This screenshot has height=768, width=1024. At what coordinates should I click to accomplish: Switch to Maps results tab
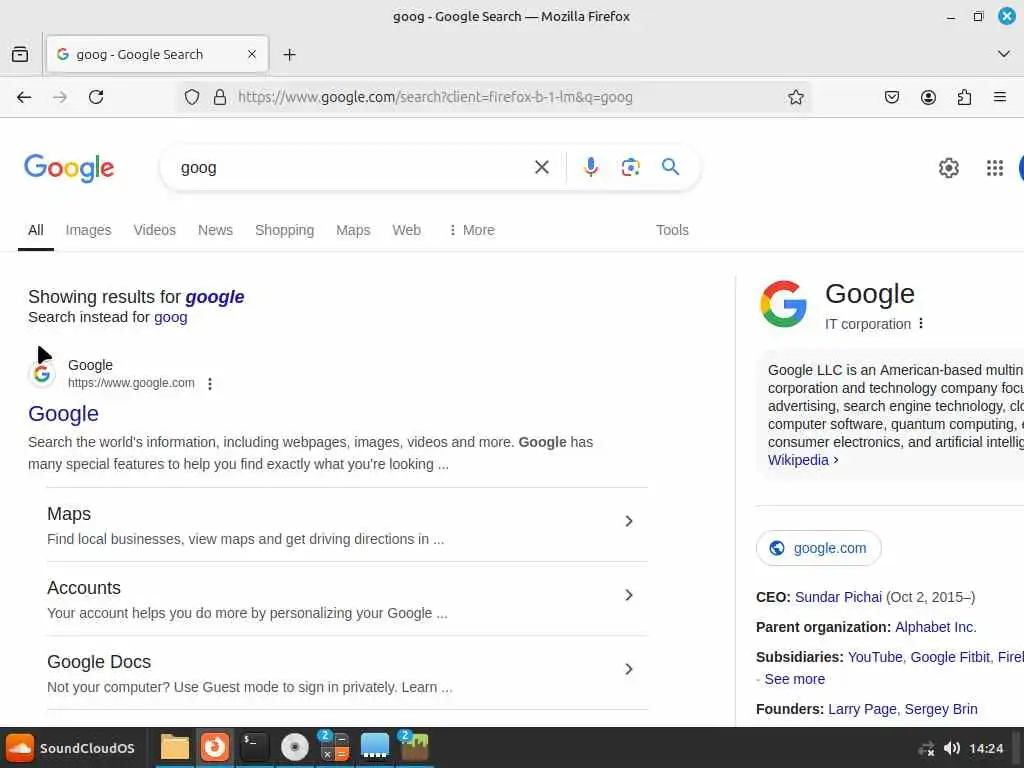click(x=353, y=231)
